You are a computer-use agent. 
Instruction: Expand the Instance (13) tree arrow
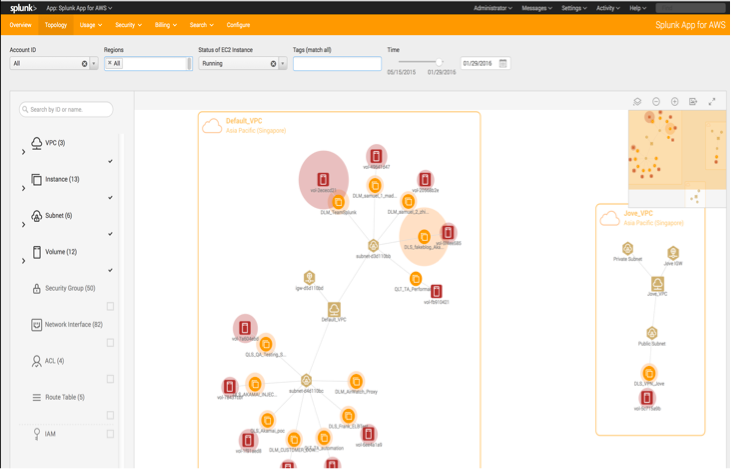pyautogui.click(x=23, y=188)
